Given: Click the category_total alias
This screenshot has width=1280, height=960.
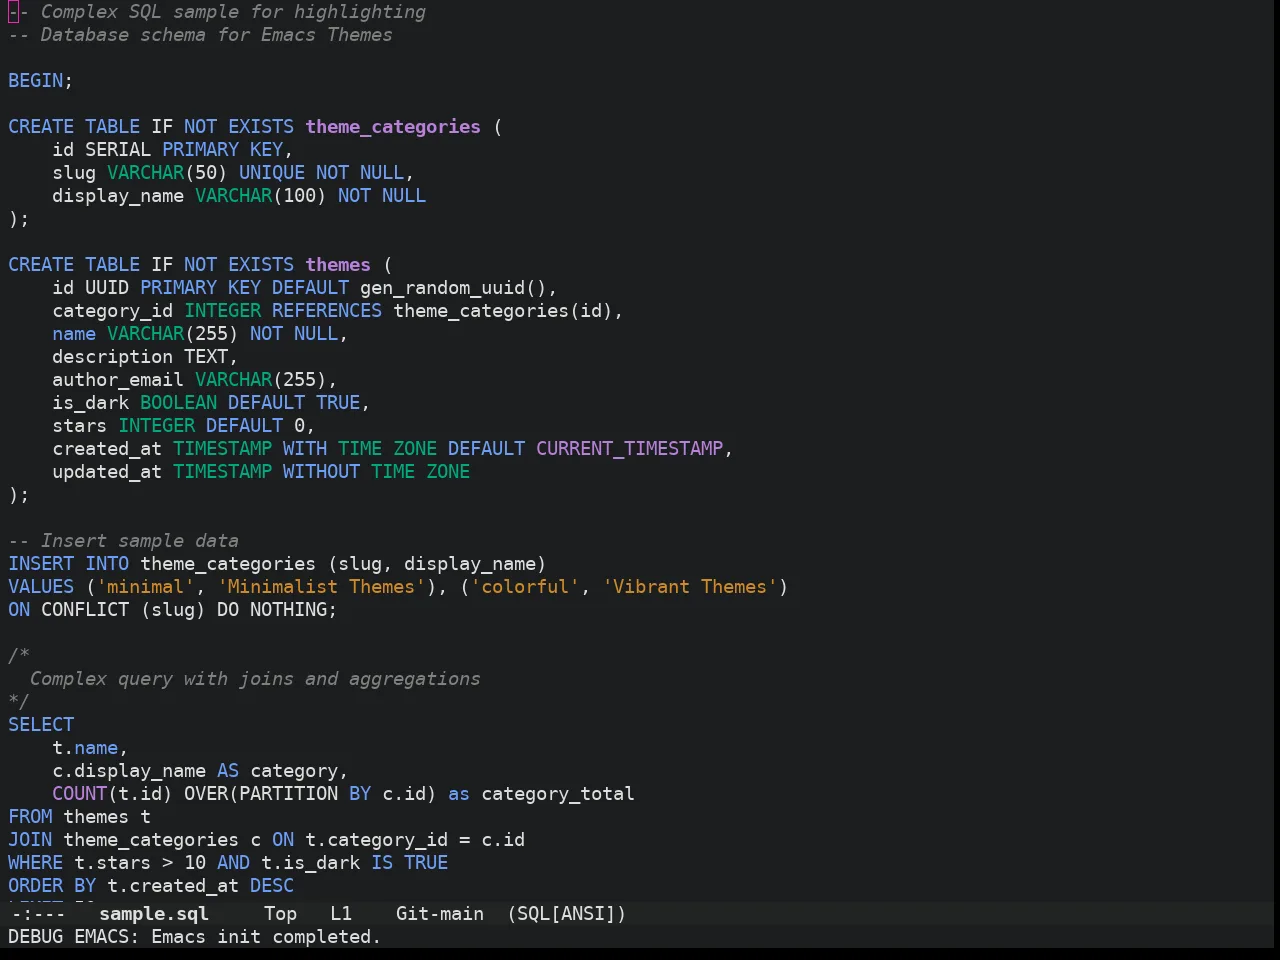Looking at the screenshot, I should tap(558, 793).
